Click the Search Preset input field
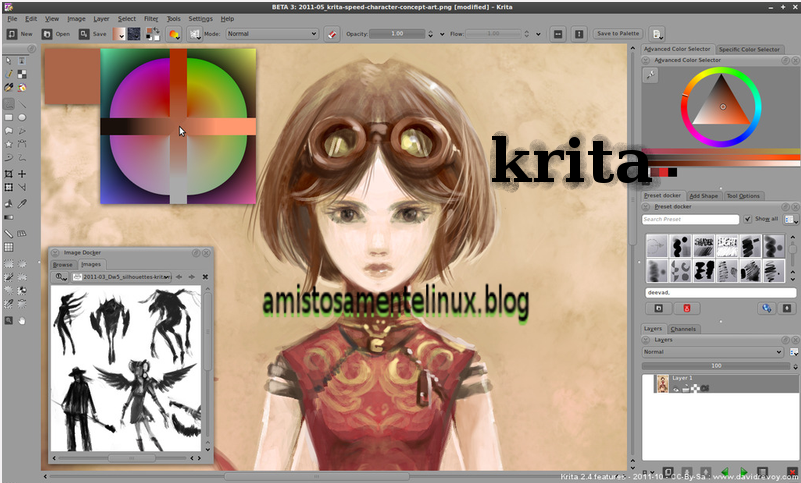801x483 pixels. pos(690,219)
